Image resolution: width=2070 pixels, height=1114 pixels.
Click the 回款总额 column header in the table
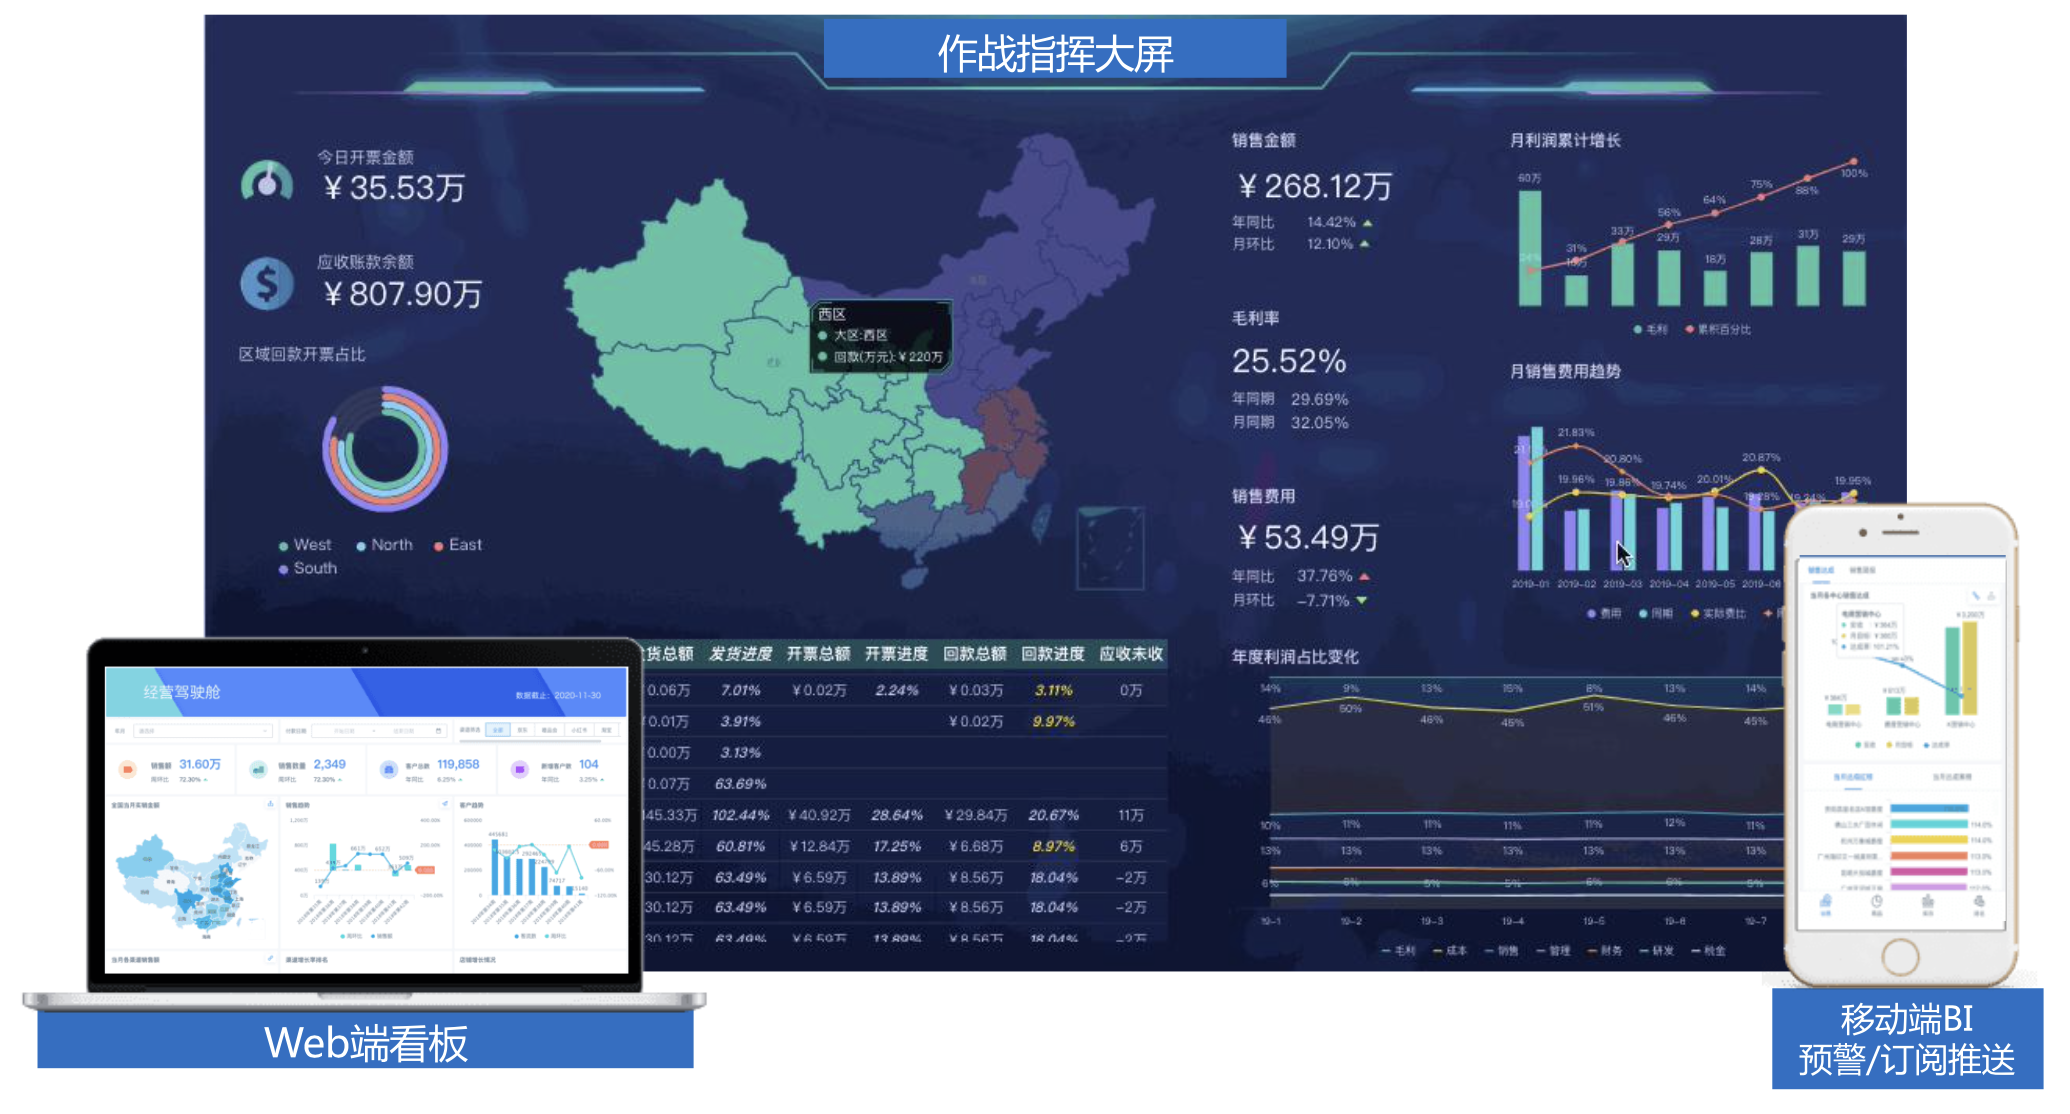pyautogui.click(x=975, y=654)
